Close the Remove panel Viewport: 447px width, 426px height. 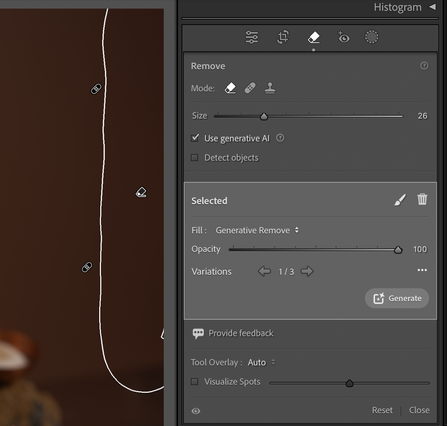click(419, 410)
